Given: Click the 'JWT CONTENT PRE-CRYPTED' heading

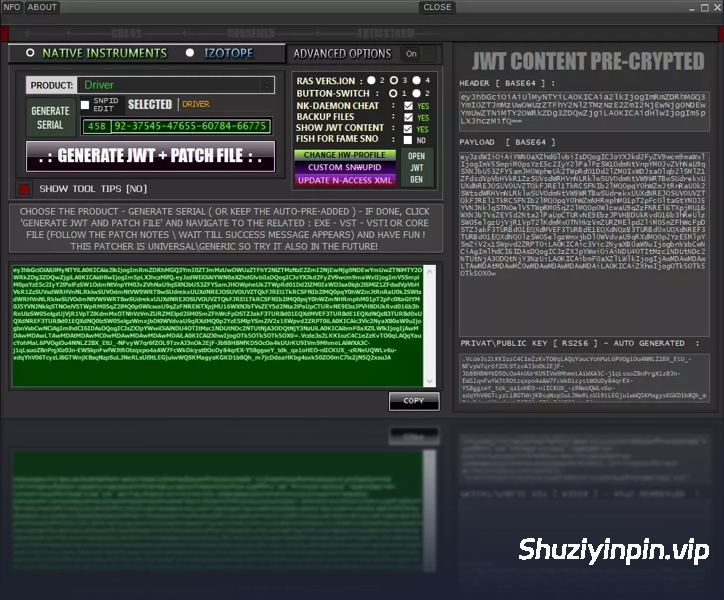Looking at the screenshot, I should [x=588, y=61].
